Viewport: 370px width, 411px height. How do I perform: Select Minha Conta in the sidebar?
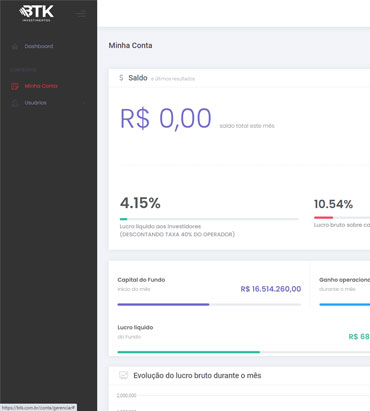click(41, 86)
